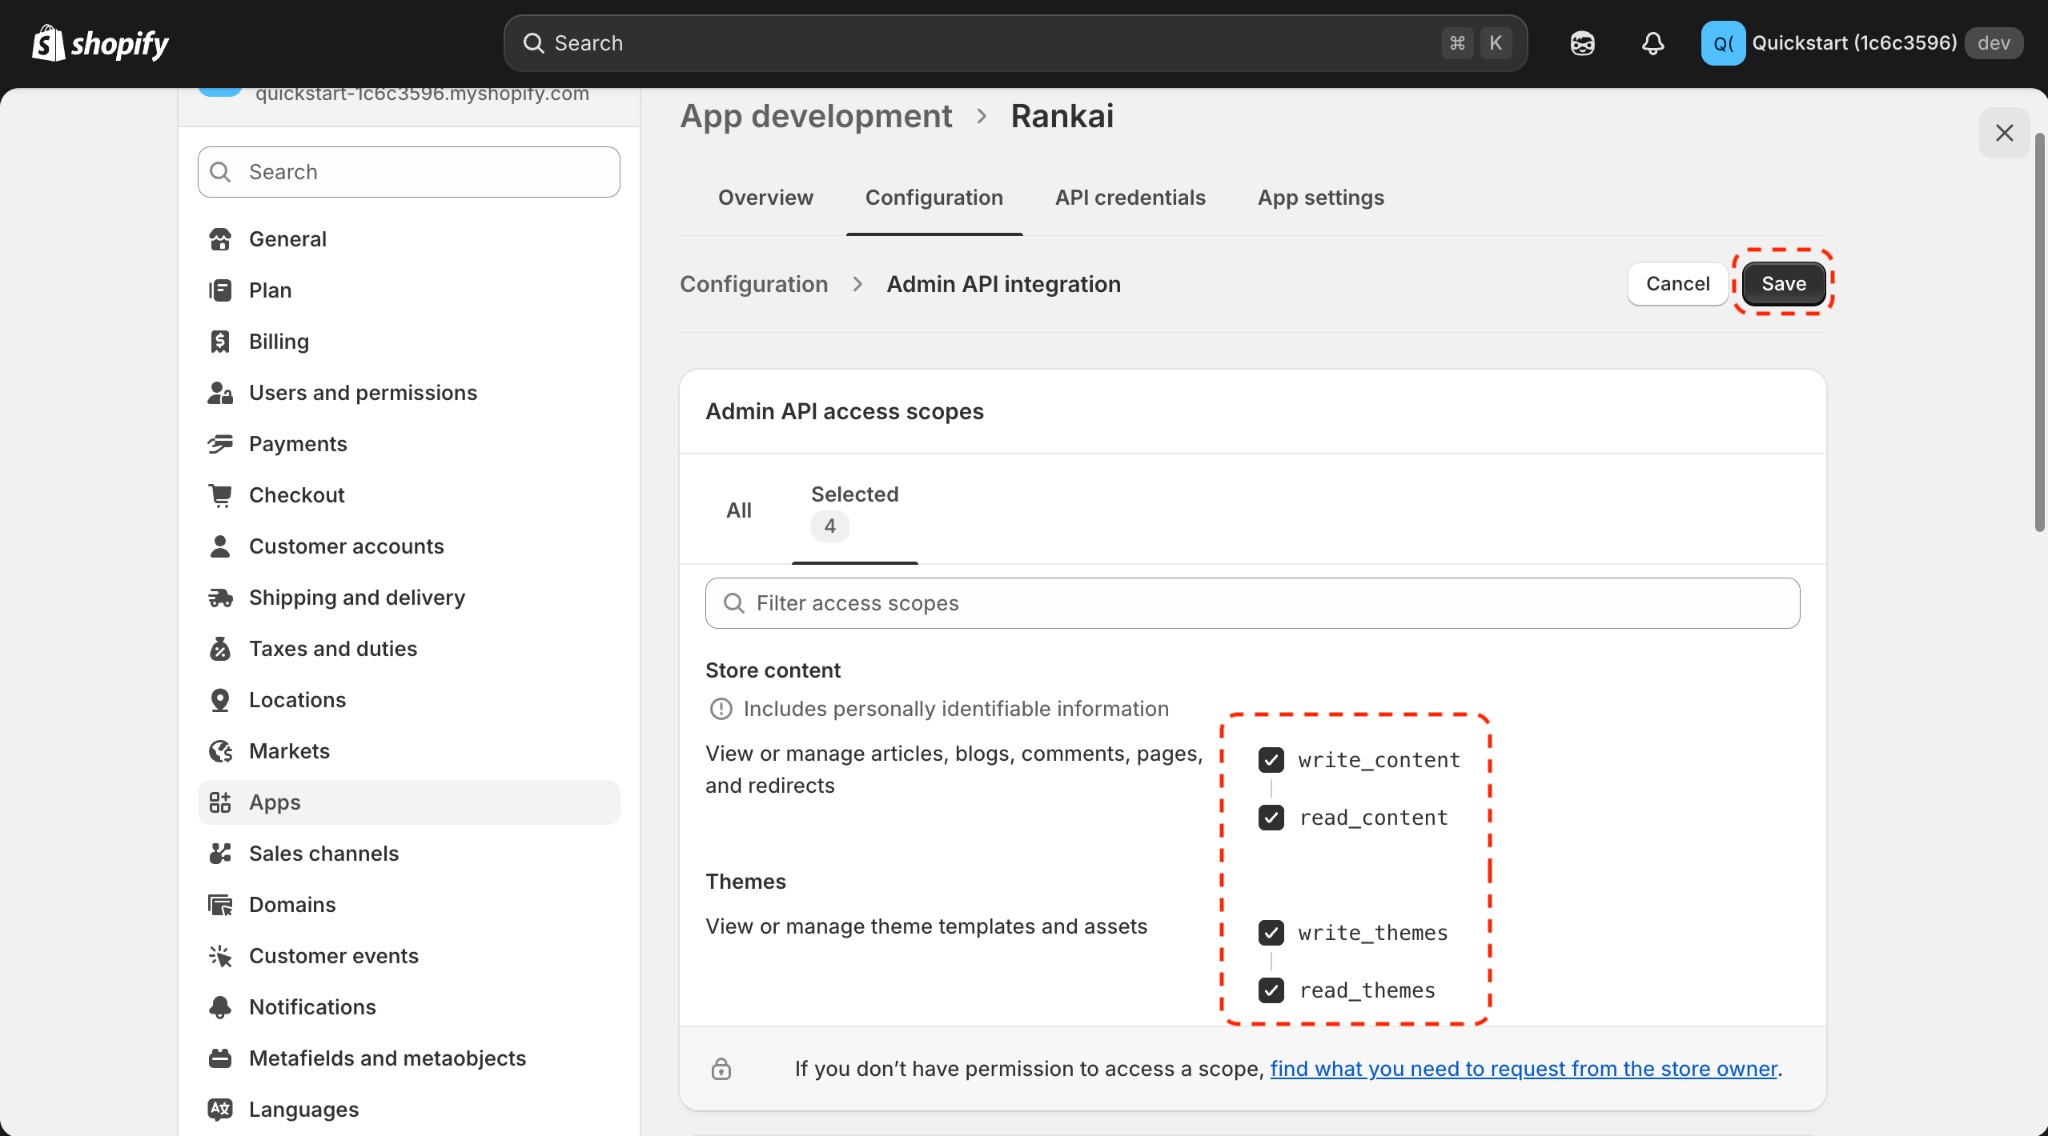Uncheck the write_content scope
2048x1136 pixels.
[1270, 759]
